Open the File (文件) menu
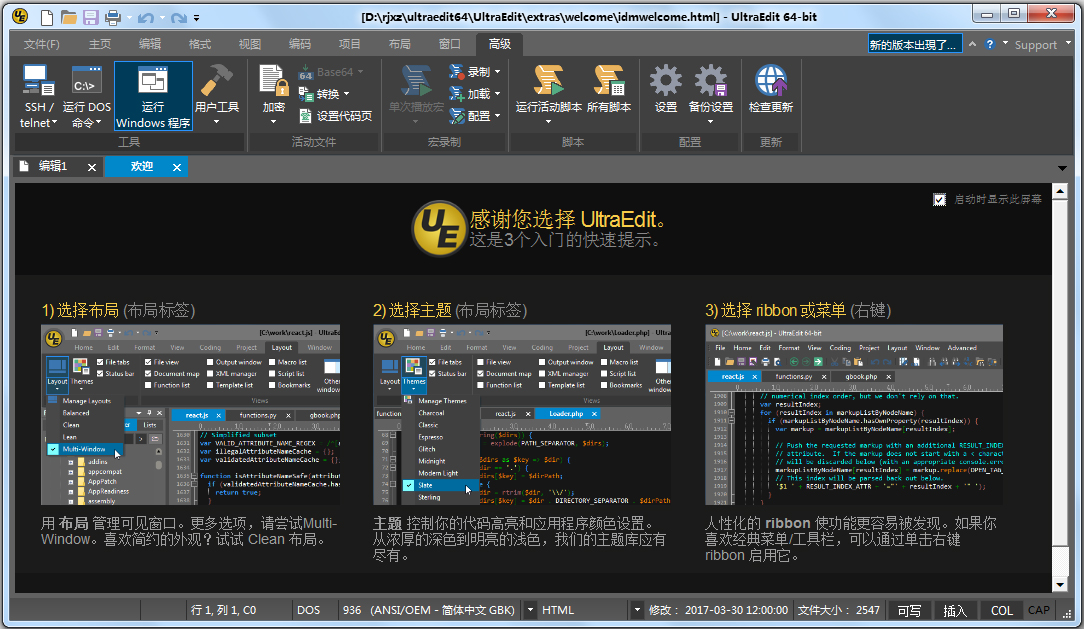The height and width of the screenshot is (629, 1084). pyautogui.click(x=41, y=44)
